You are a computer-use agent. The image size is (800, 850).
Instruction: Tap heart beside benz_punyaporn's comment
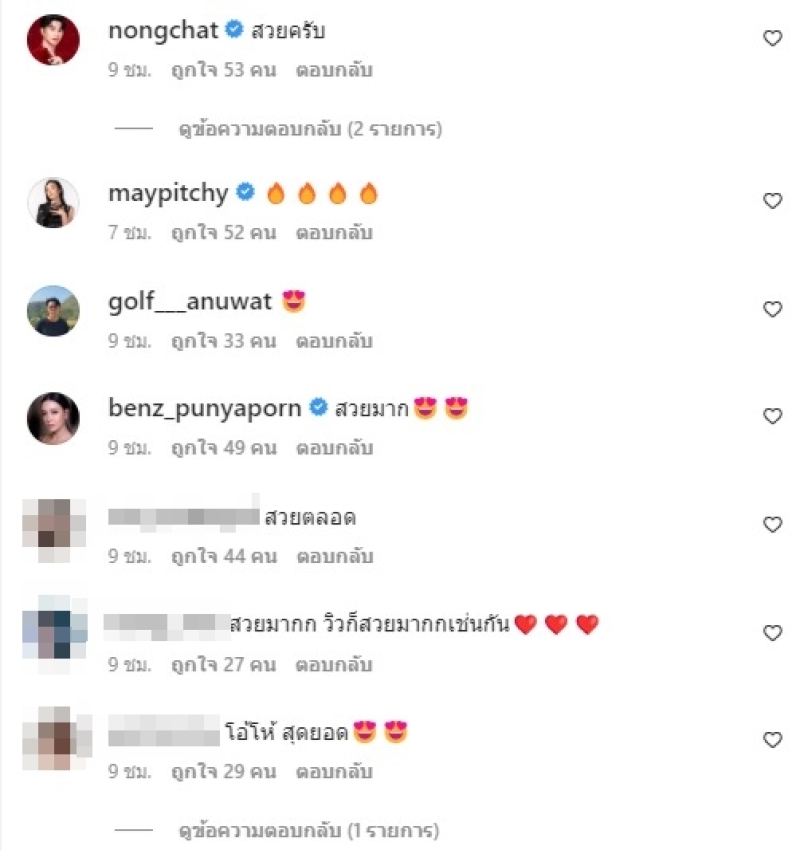[772, 416]
